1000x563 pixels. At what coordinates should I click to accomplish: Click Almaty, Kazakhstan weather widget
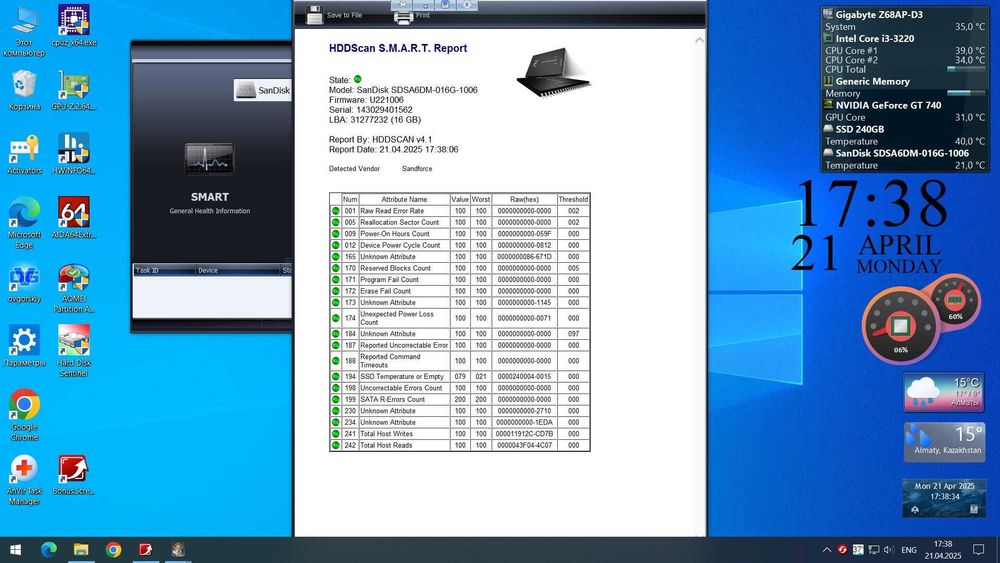(945, 441)
